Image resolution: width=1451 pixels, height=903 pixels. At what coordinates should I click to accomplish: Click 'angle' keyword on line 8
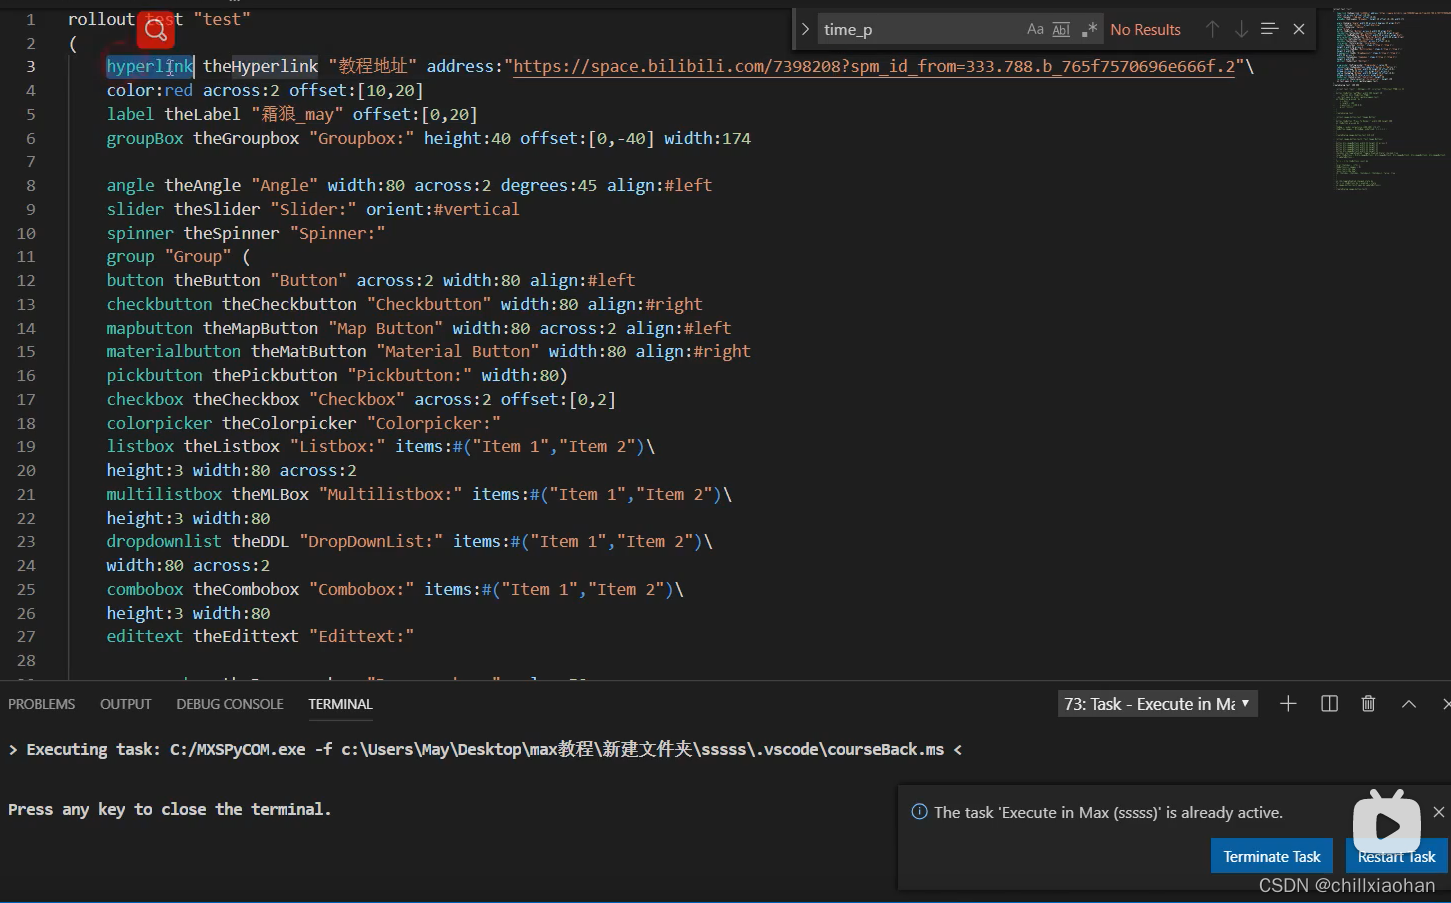tap(130, 185)
